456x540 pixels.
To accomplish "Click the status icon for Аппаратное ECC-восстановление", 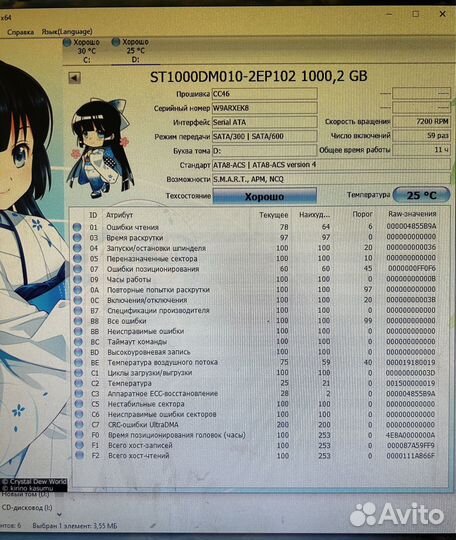I will (x=79, y=393).
